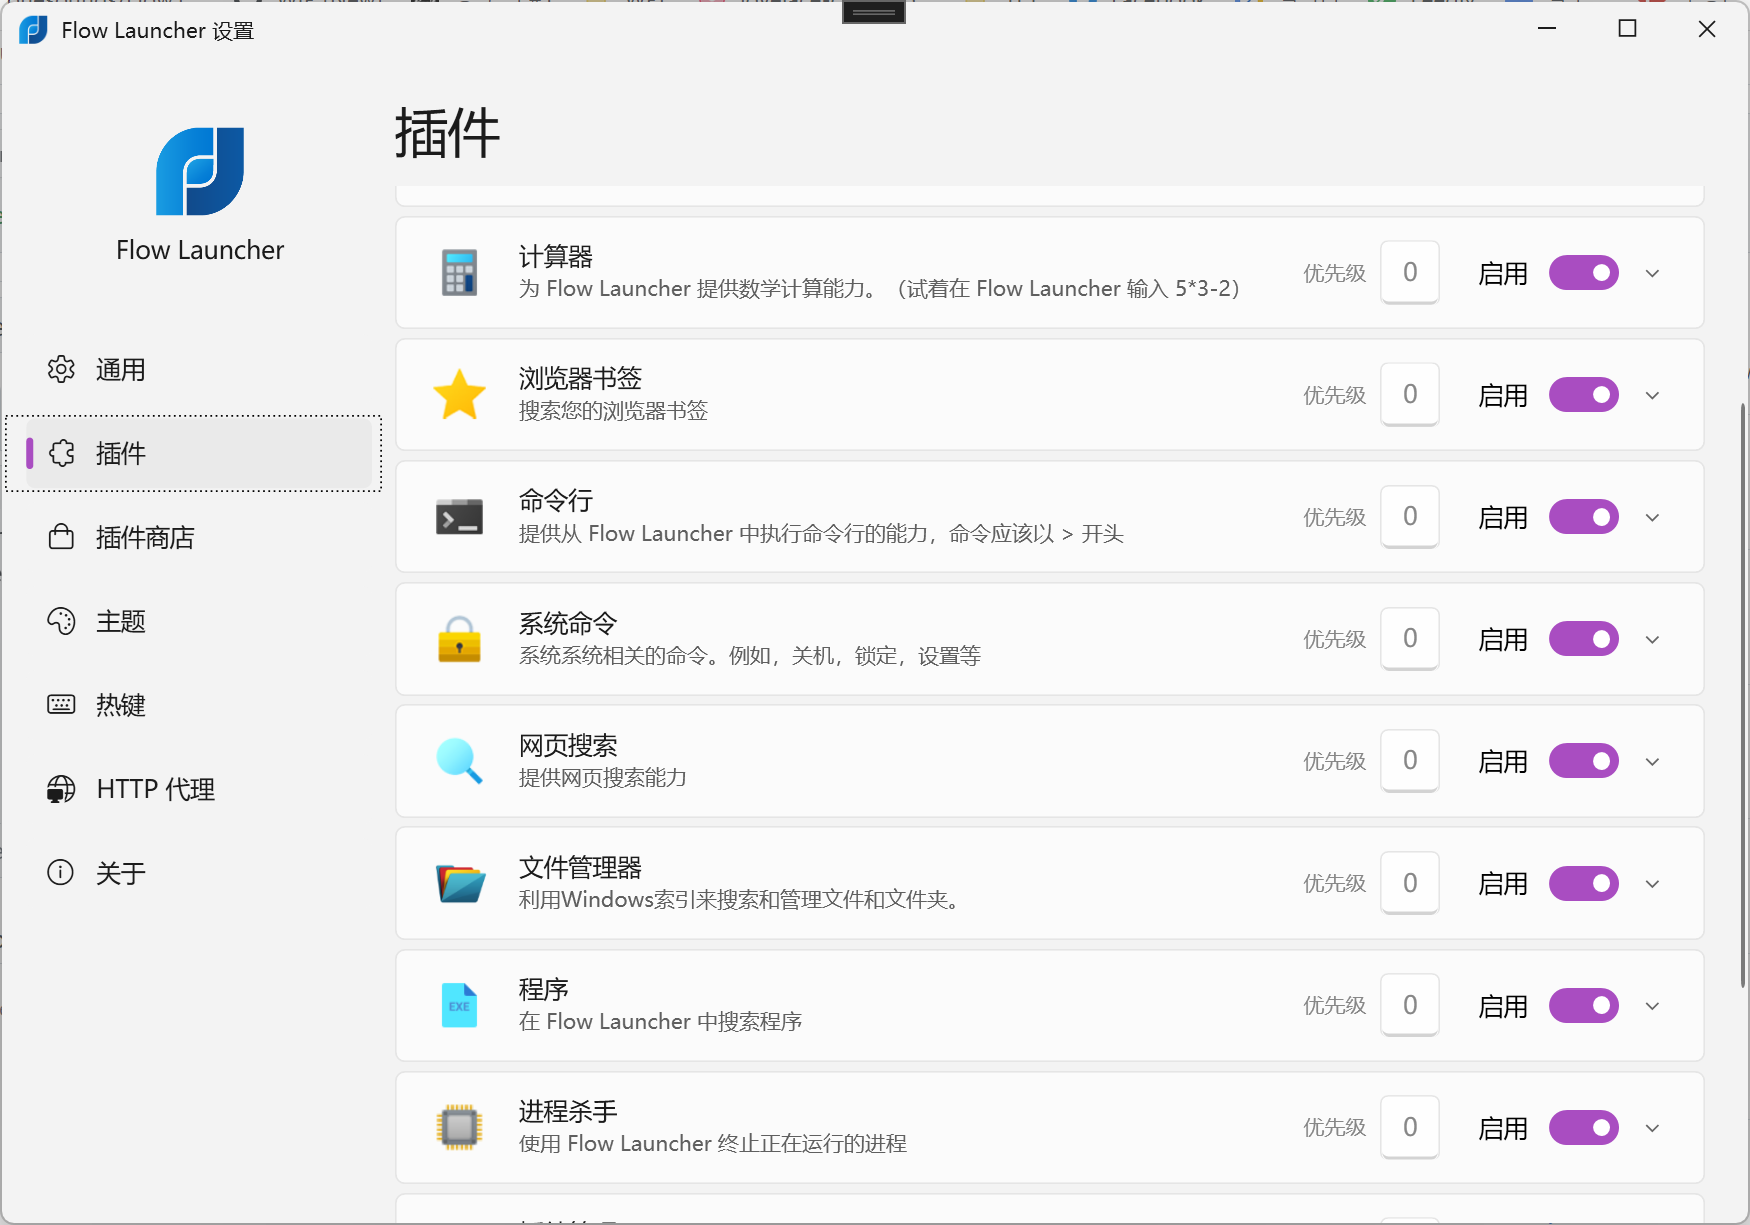The image size is (1750, 1225).
Task: Click the calculator plugin icon
Action: 459,272
